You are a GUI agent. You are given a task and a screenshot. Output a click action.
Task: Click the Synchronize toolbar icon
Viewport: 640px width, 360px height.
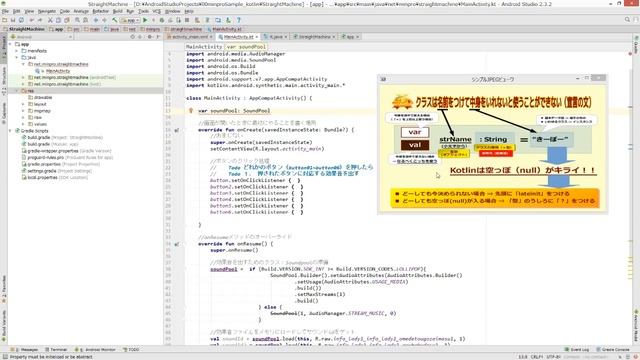[21, 20]
